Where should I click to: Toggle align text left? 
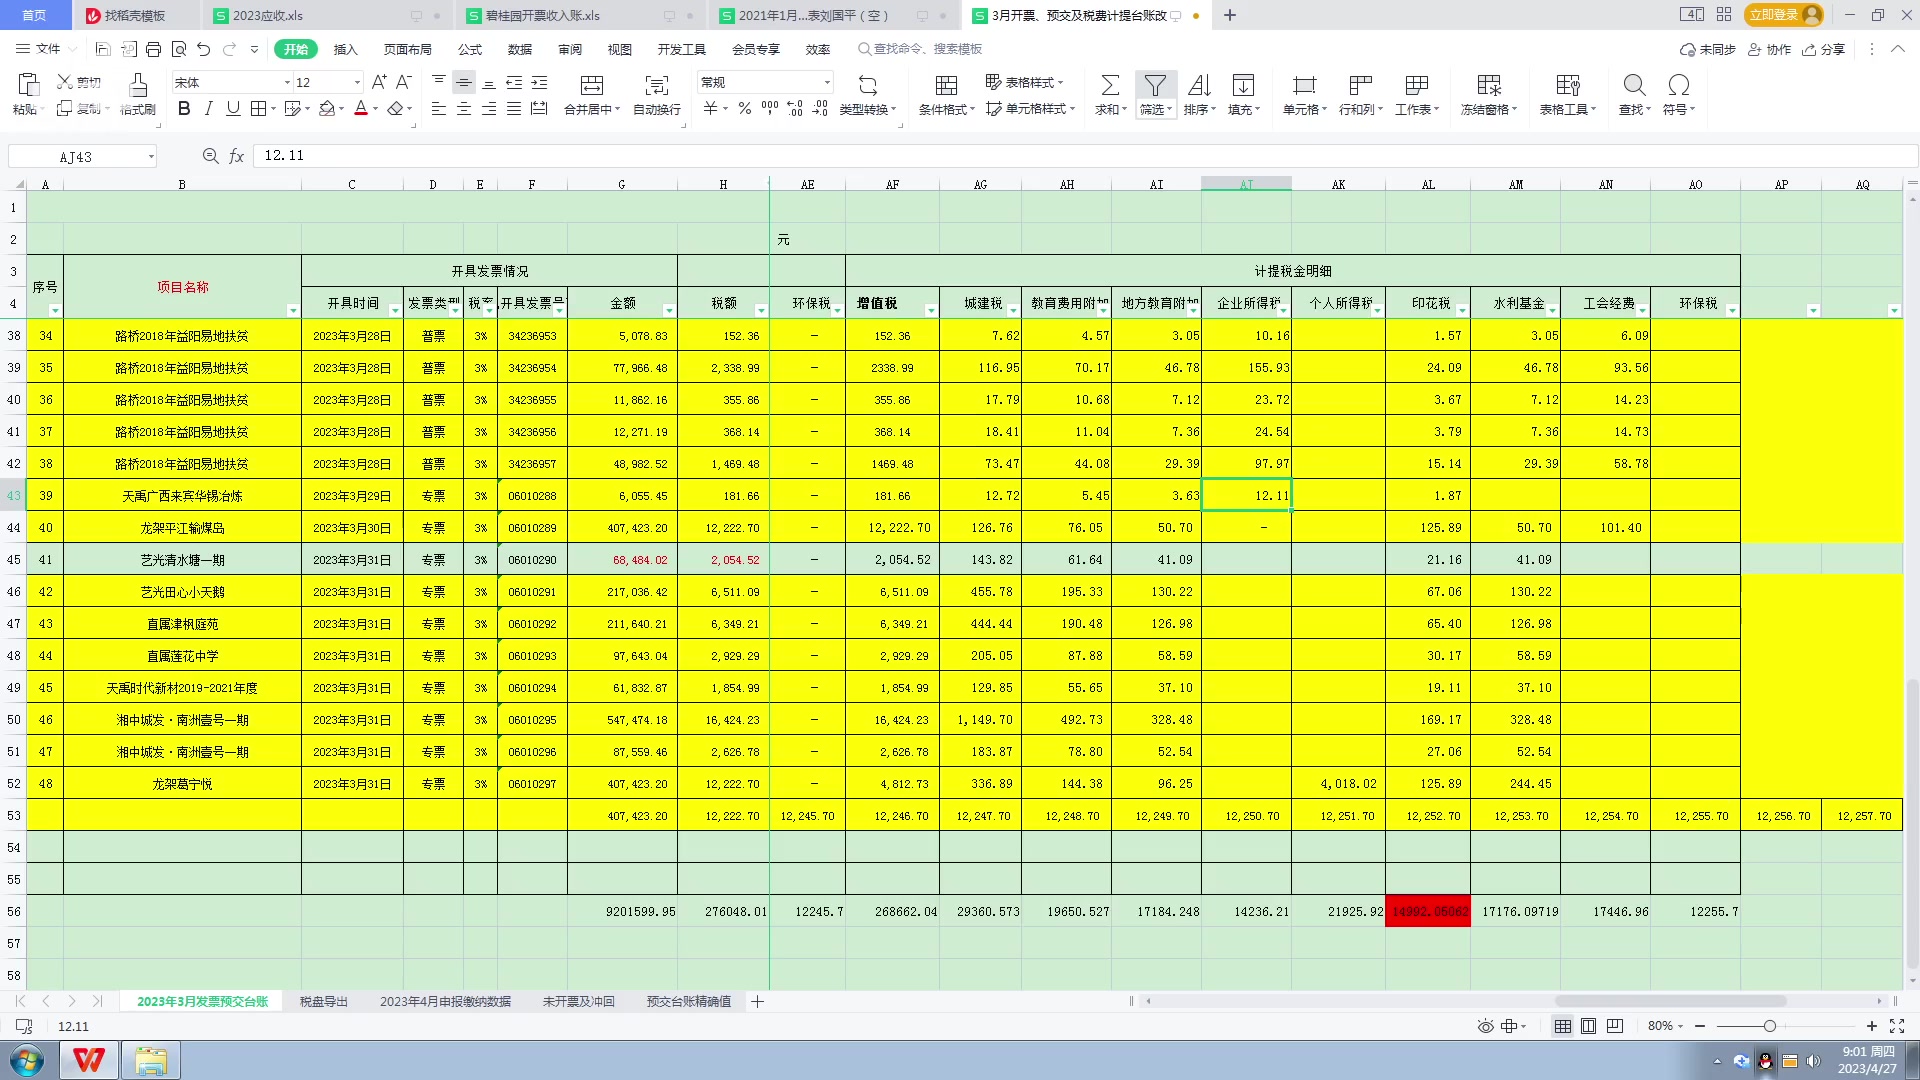[x=439, y=108]
